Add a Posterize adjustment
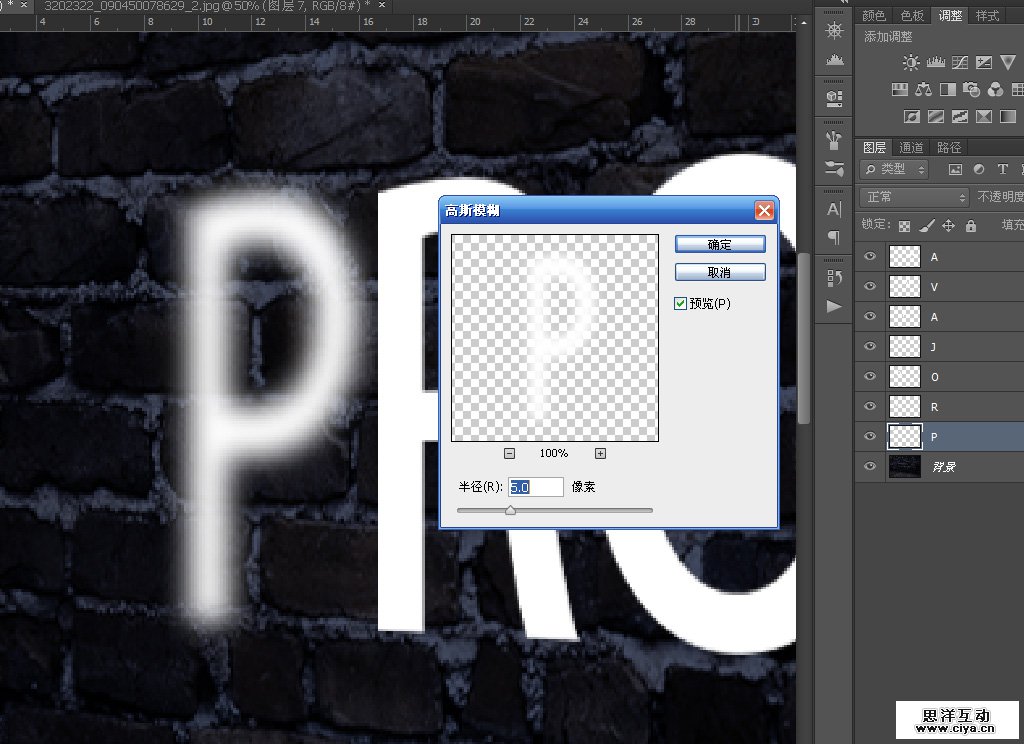The width and height of the screenshot is (1024, 744). coord(936,116)
